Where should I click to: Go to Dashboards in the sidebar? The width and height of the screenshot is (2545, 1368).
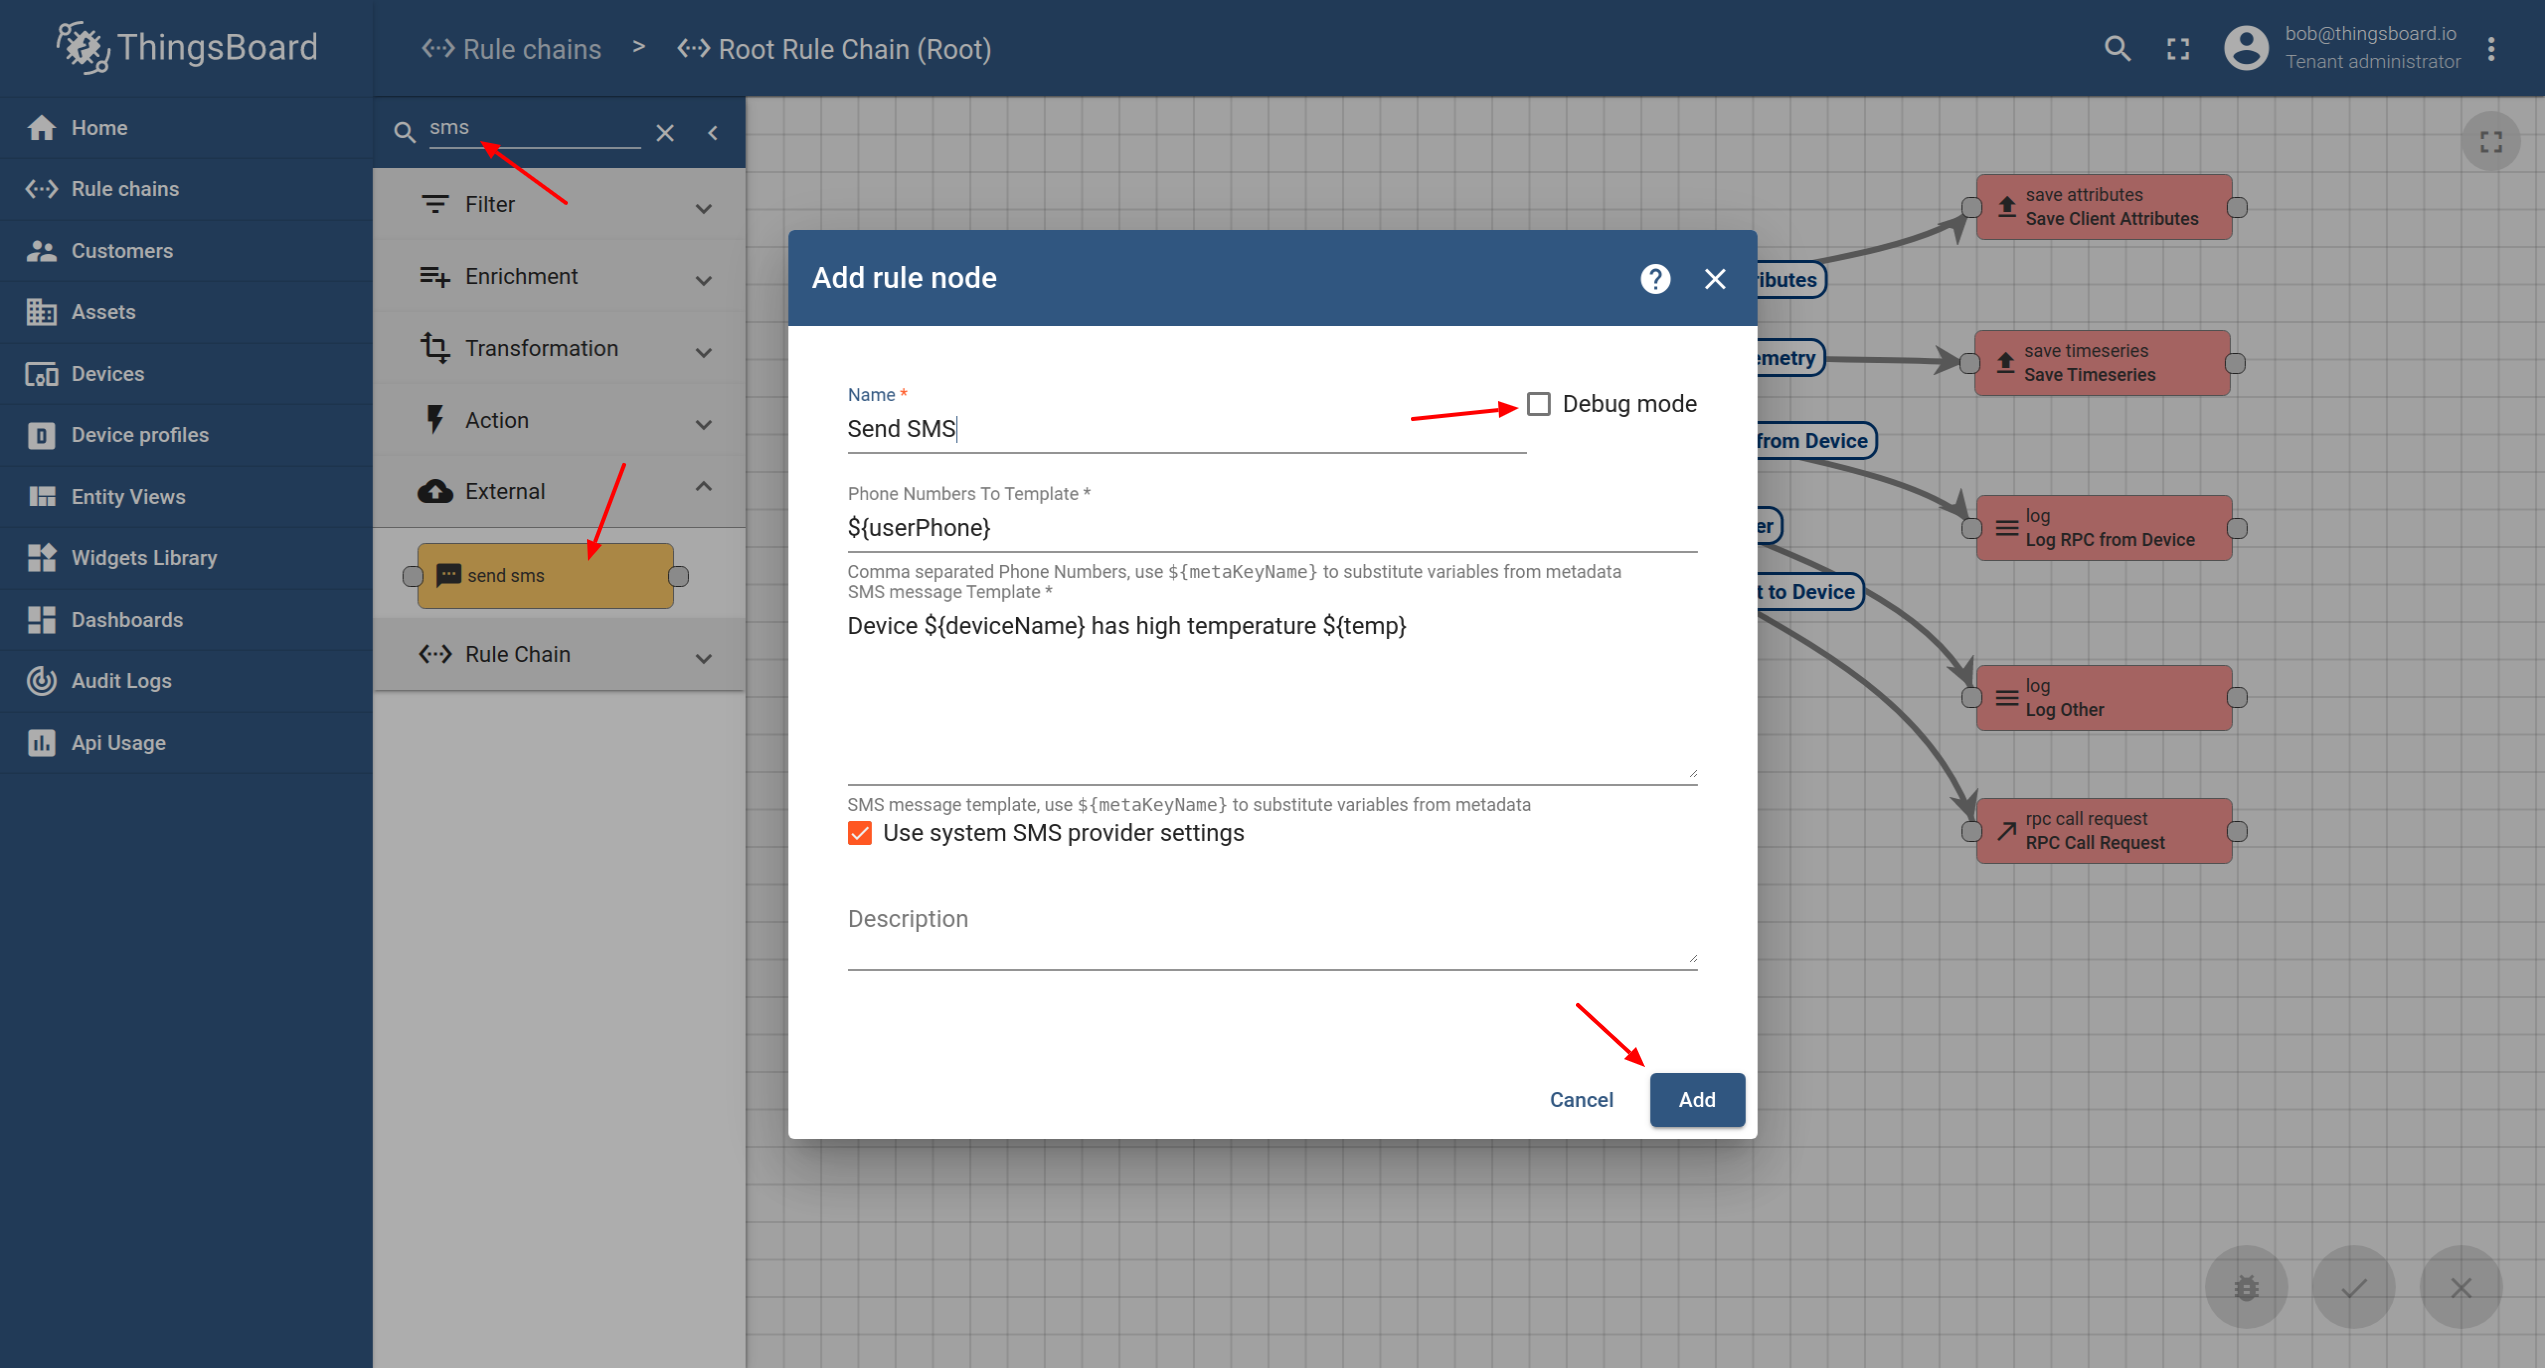[127, 619]
